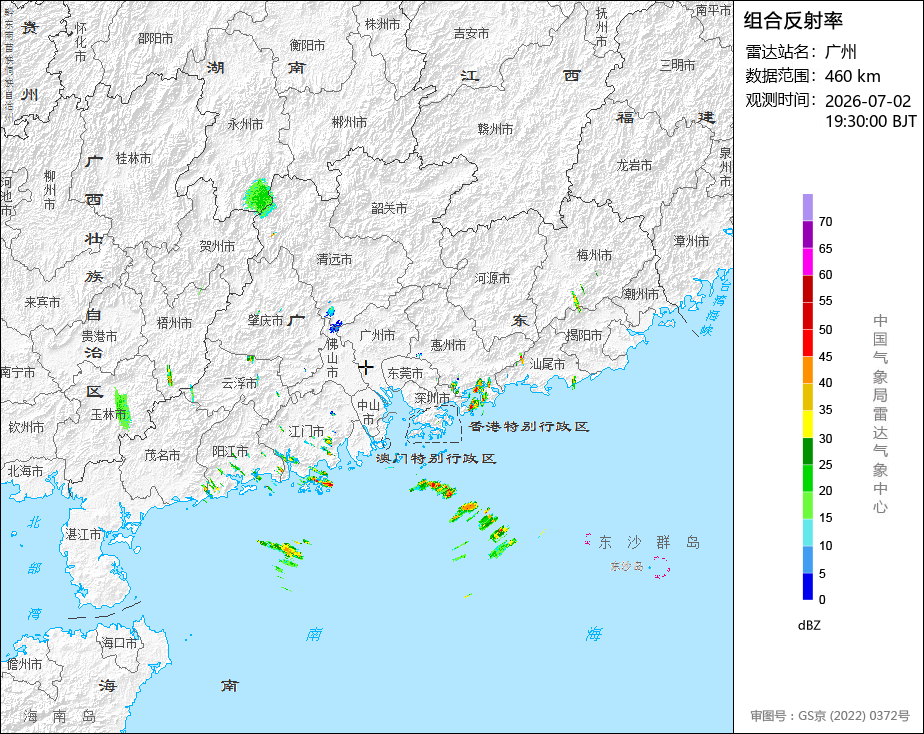Image resolution: width=924 pixels, height=734 pixels.
Task: Click the 组合反射率 title text
Action: point(793,21)
